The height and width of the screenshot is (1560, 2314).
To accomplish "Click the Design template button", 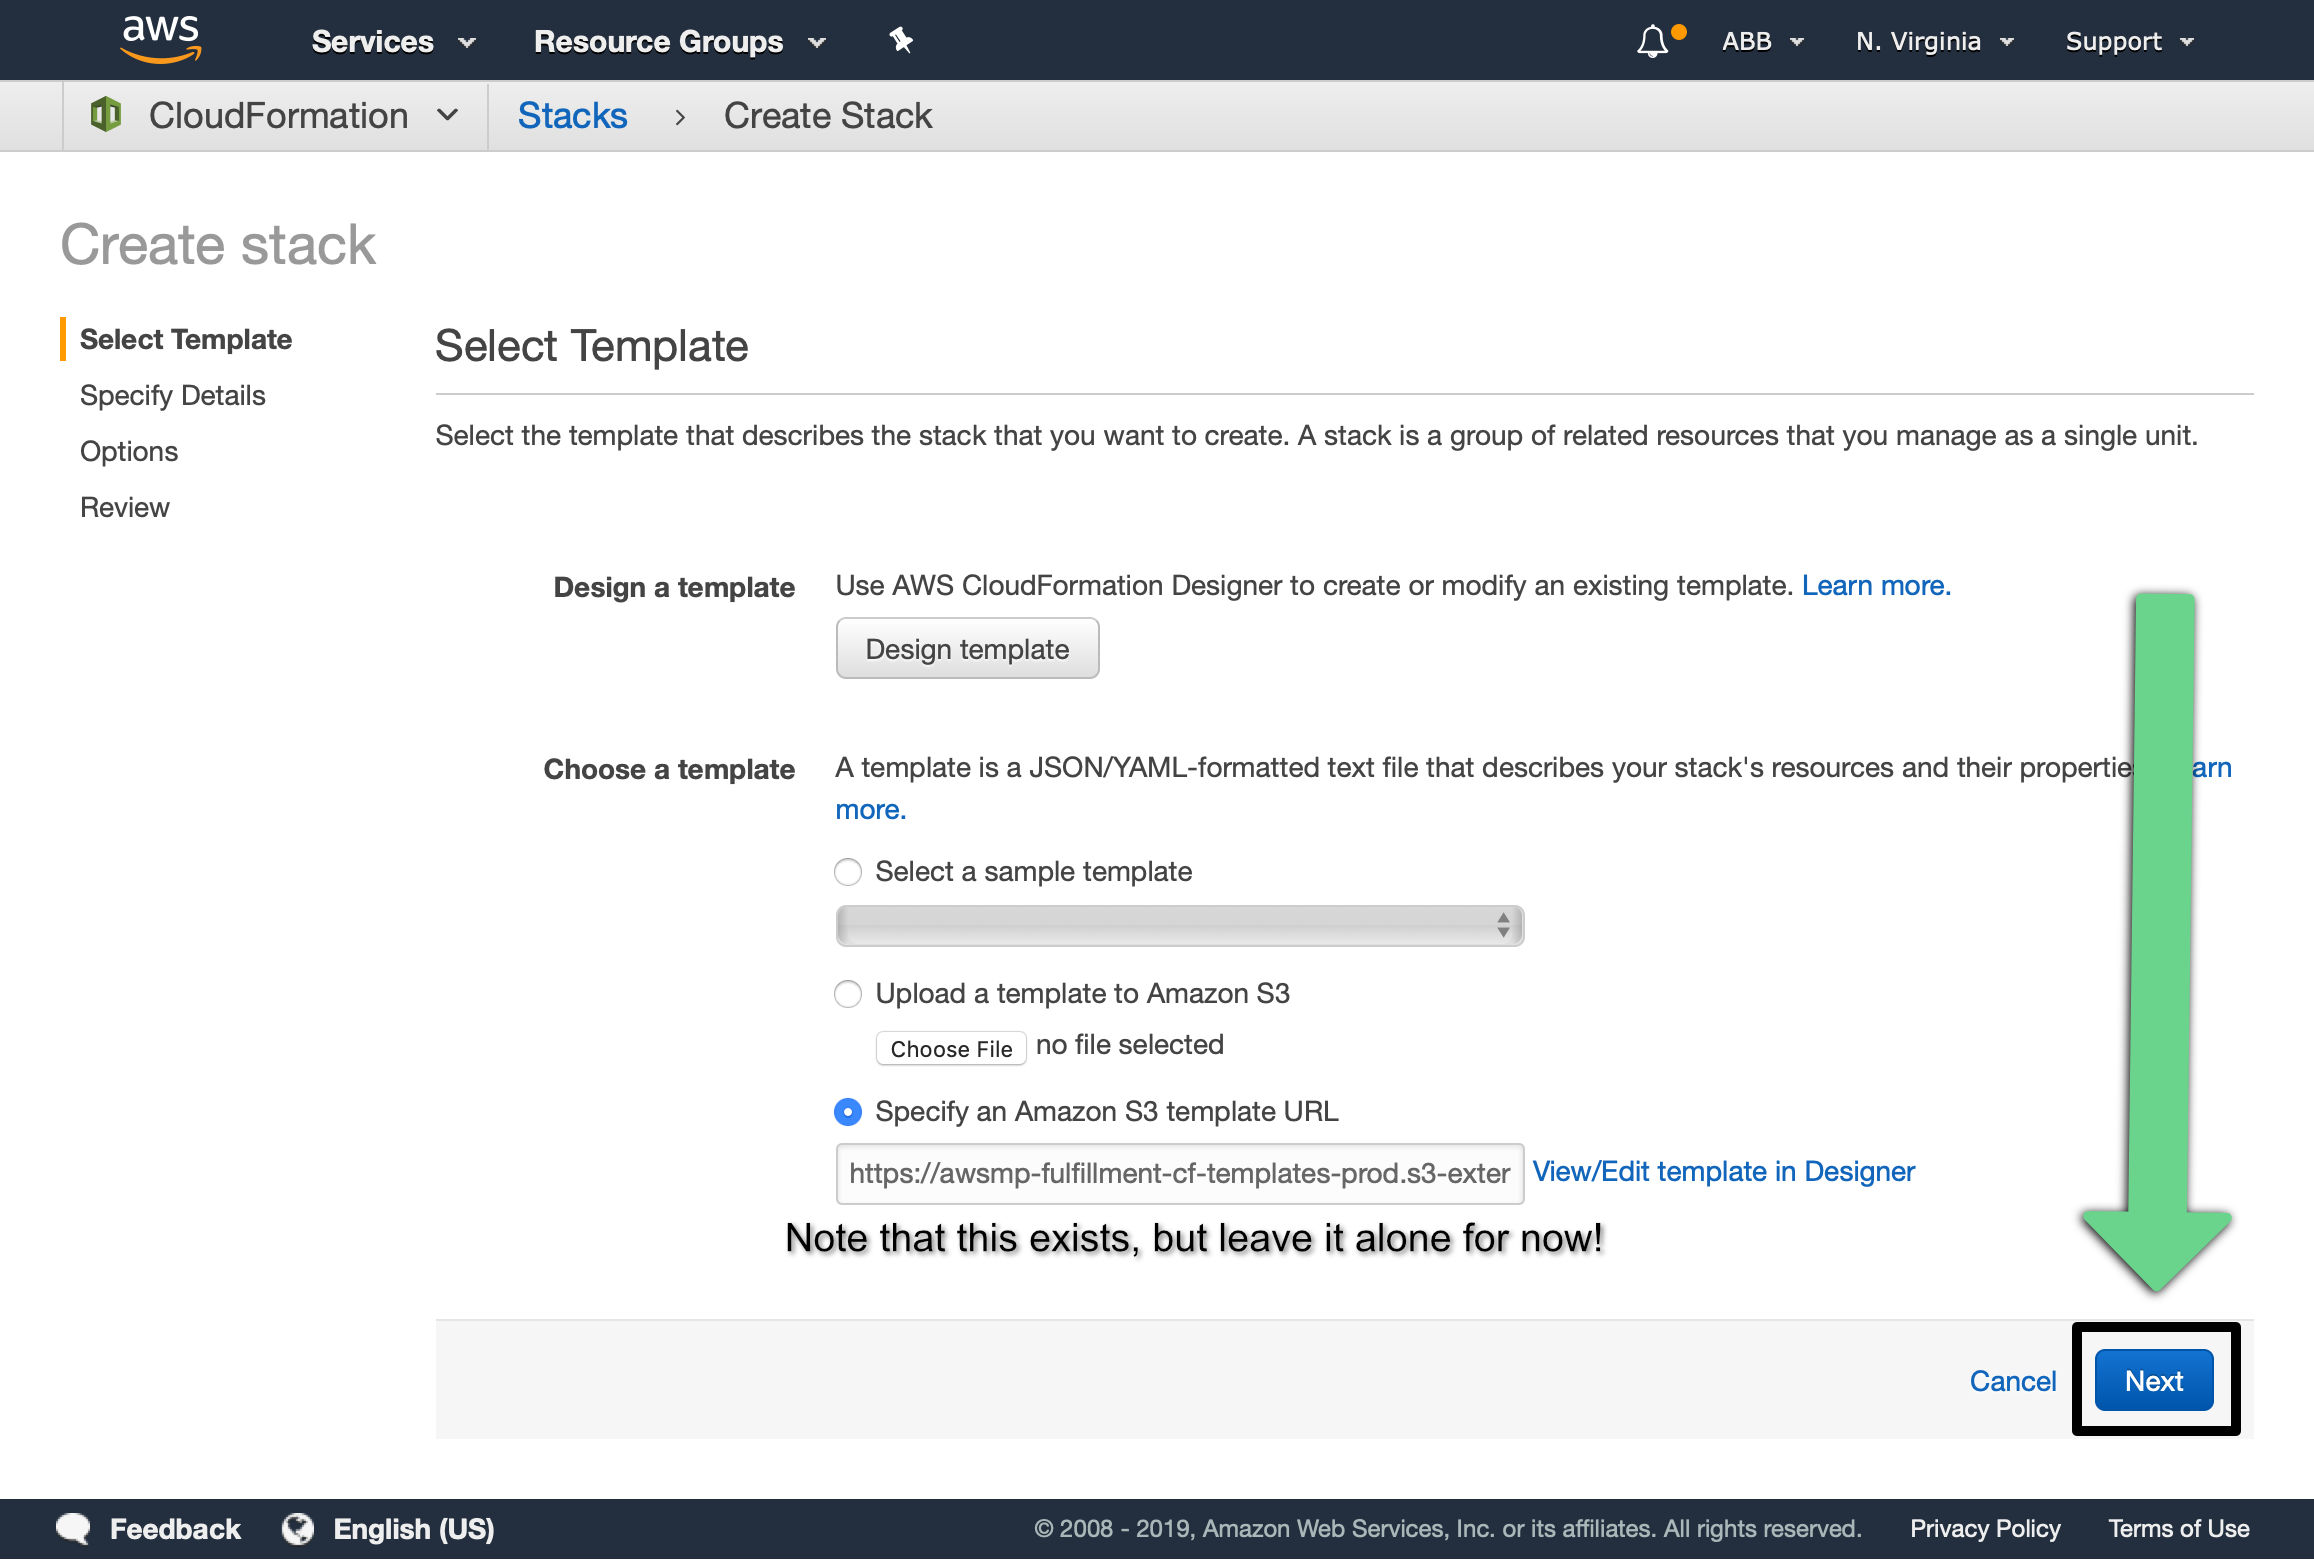I will (x=967, y=649).
